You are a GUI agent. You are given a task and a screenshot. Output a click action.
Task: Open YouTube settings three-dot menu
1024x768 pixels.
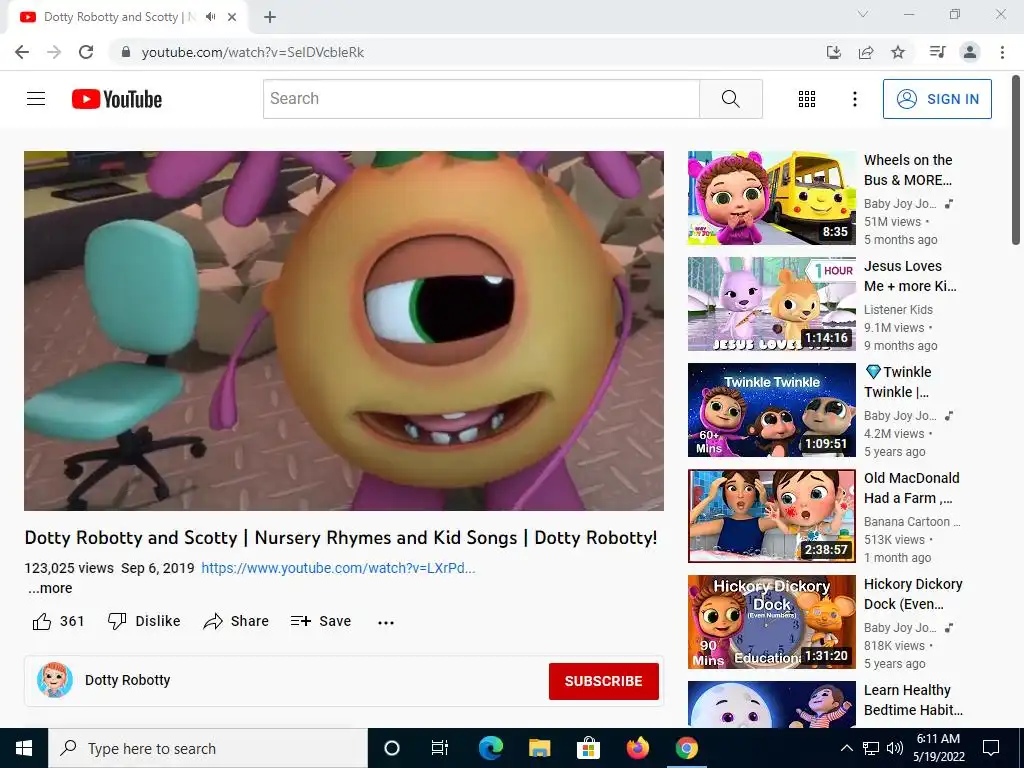pos(854,99)
